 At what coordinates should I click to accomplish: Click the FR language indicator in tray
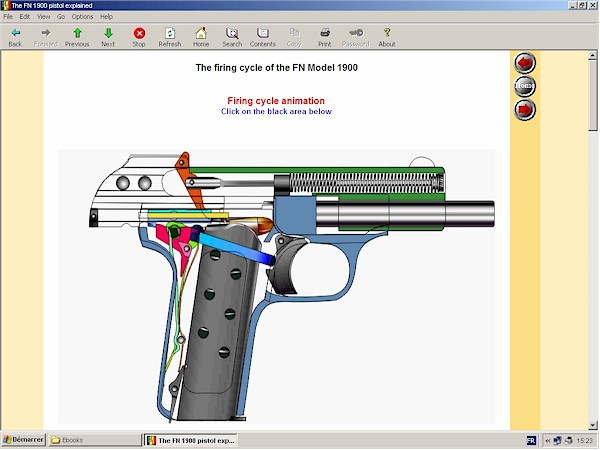531,440
